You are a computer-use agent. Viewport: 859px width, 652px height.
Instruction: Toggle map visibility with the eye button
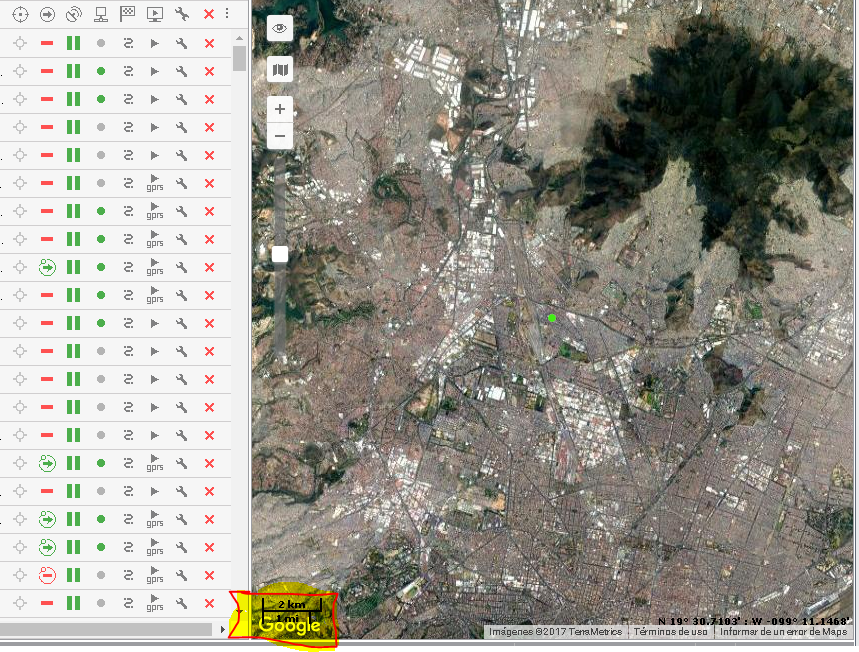(280, 29)
